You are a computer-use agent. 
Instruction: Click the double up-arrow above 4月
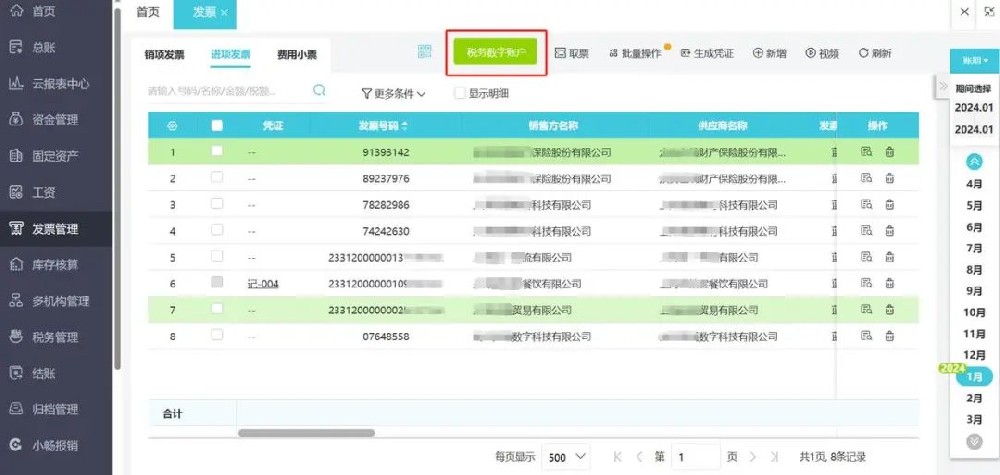(x=974, y=162)
